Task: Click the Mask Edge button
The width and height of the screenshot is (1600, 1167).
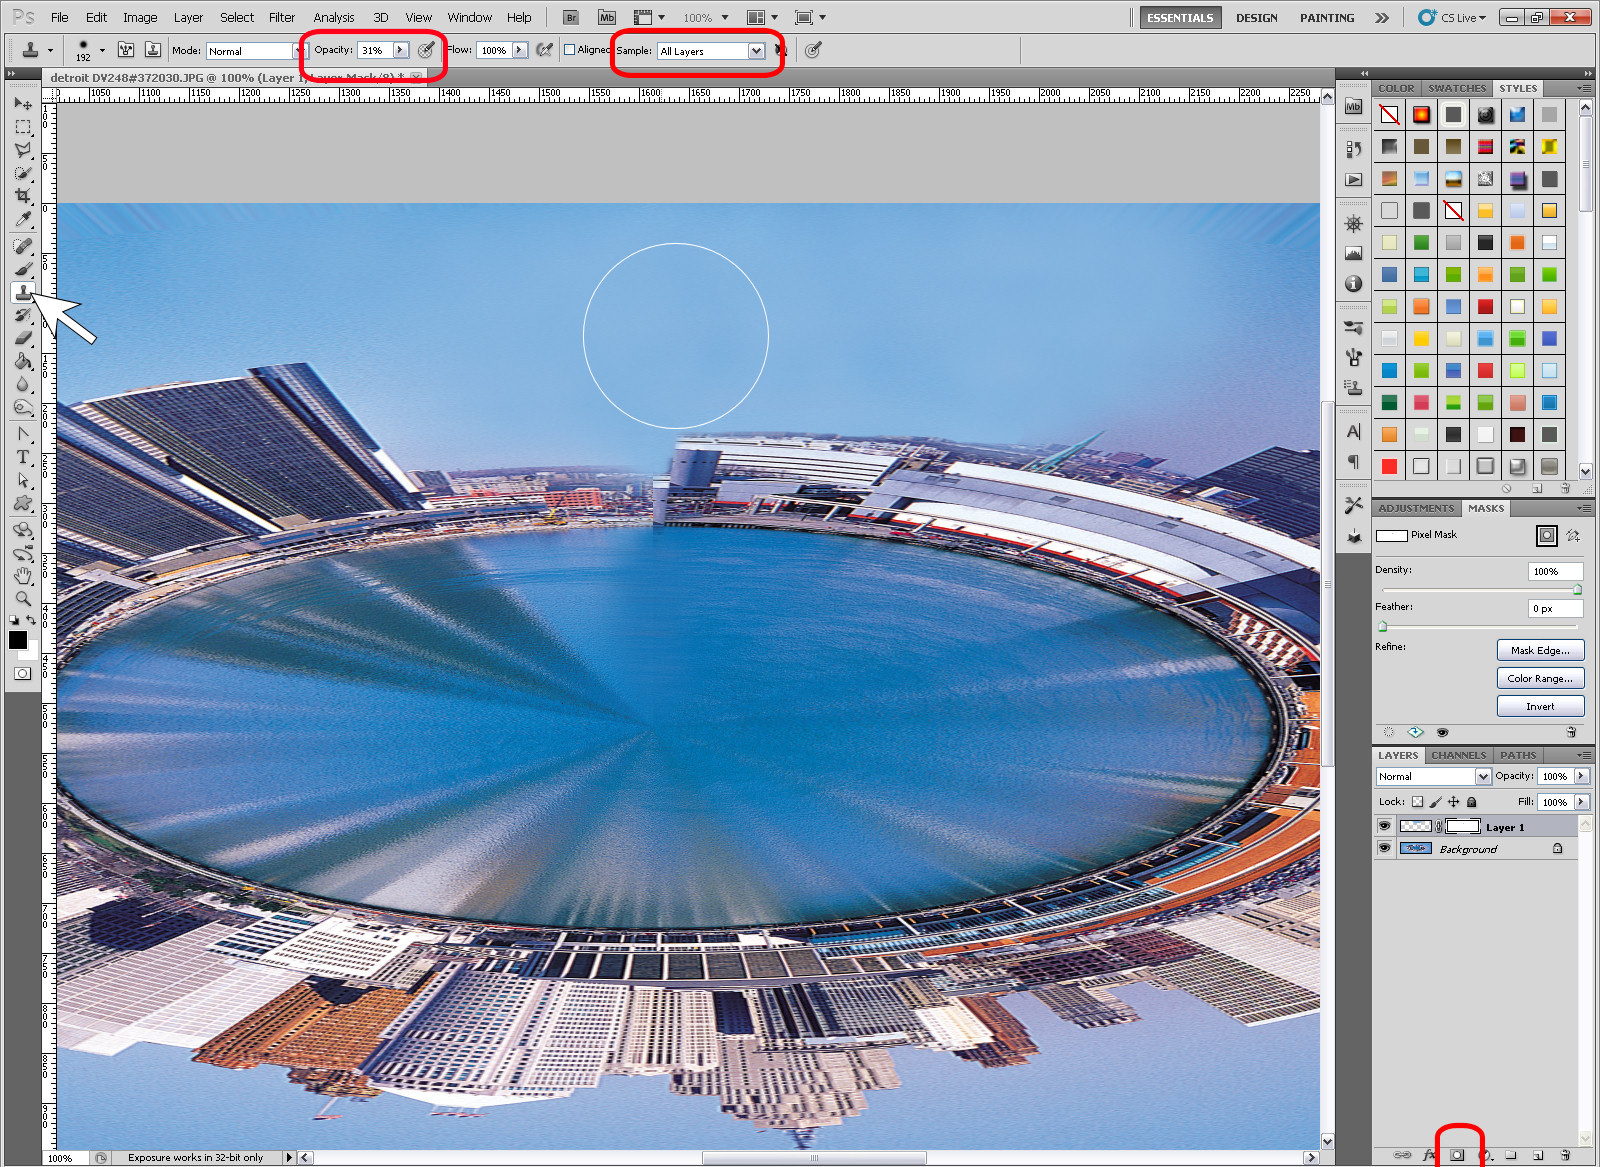Action: tap(1540, 650)
